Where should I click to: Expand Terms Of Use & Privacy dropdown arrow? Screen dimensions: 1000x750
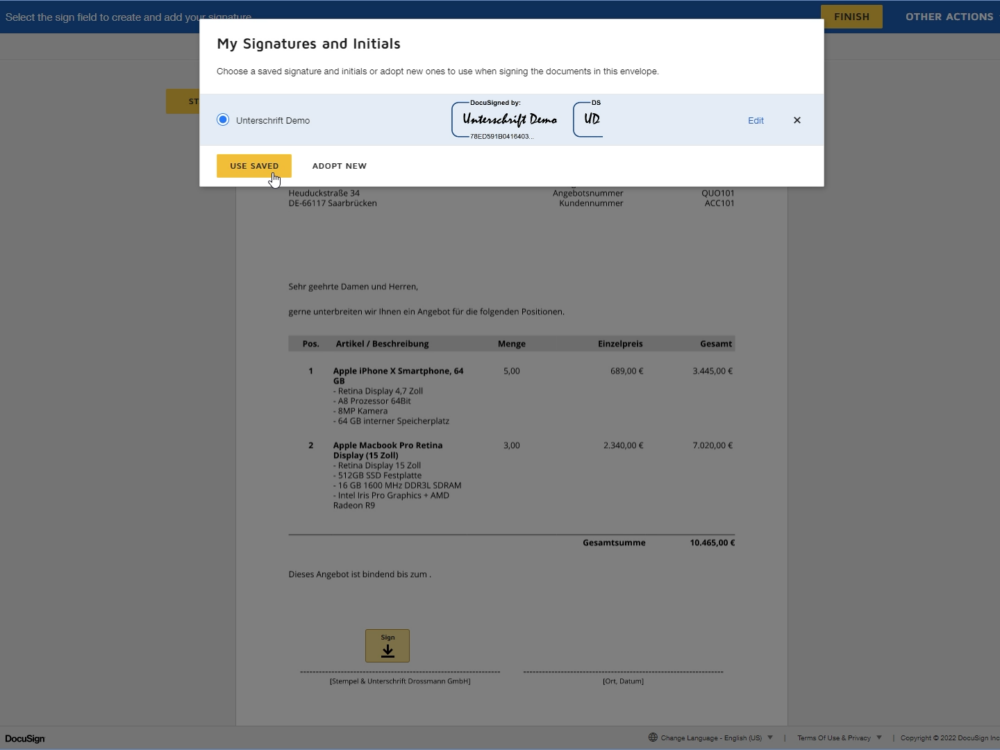(878, 738)
